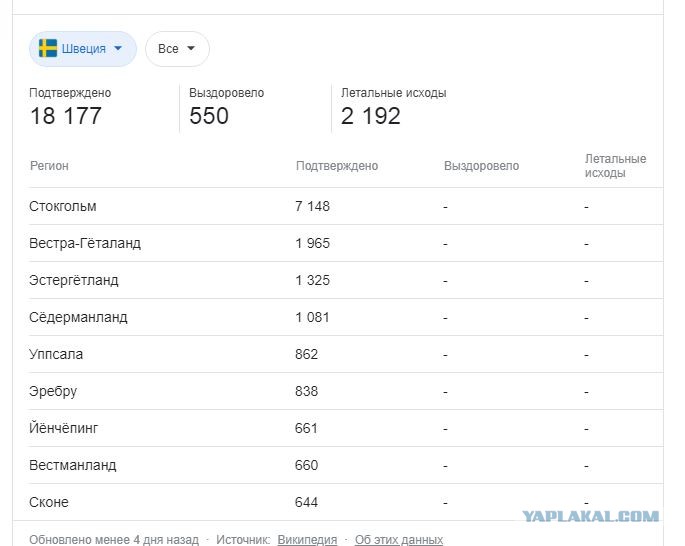Click the top Летальные исходы summary label
Viewport: 685px width, 546px height.
tap(394, 93)
